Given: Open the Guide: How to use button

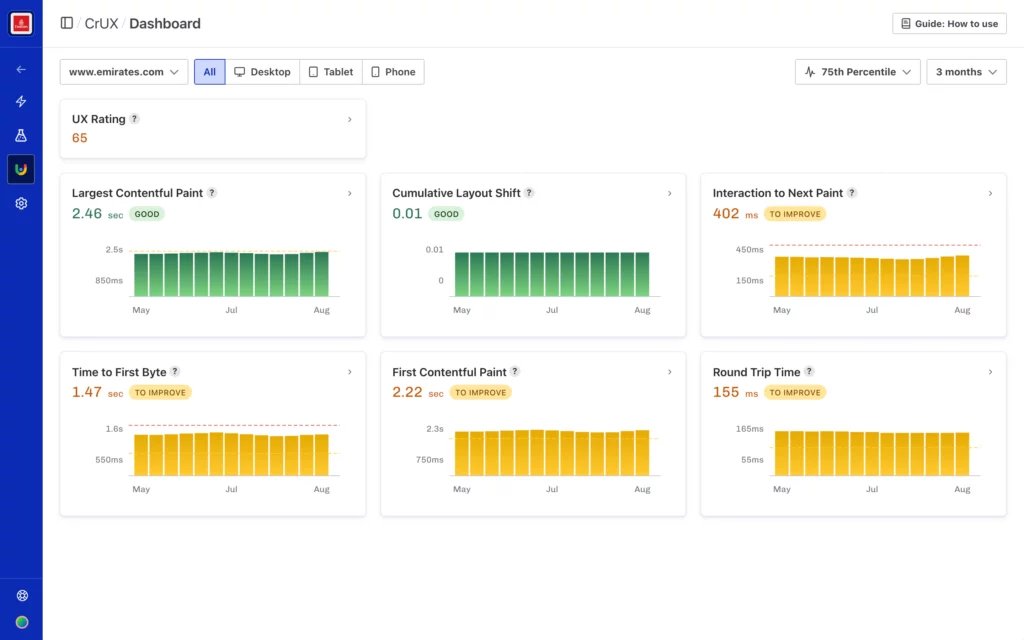Looking at the screenshot, I should pos(949,24).
